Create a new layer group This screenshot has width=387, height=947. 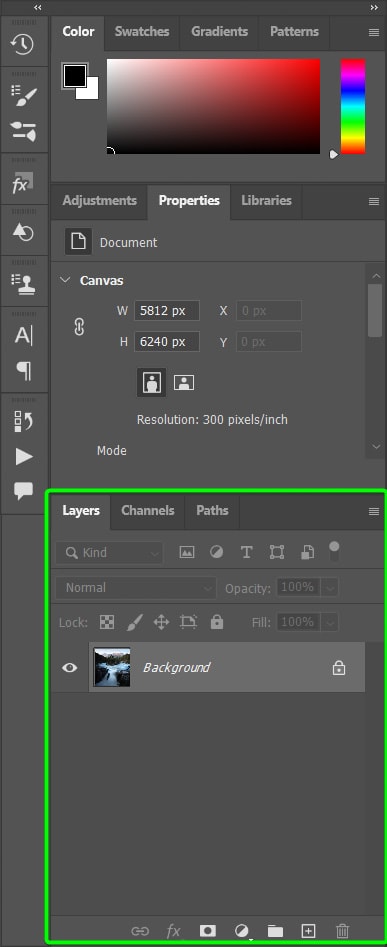(x=275, y=931)
